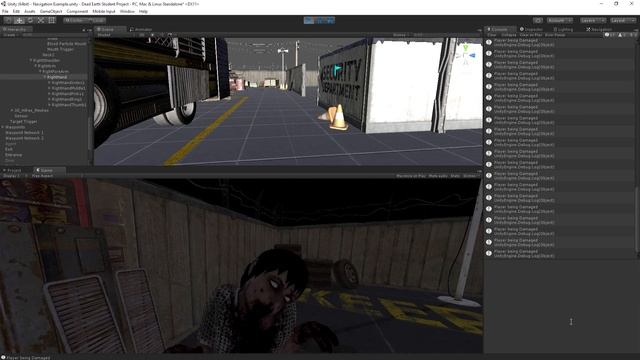Open the Mobile Input menu
This screenshot has height=360, width=640.
tap(104, 11)
